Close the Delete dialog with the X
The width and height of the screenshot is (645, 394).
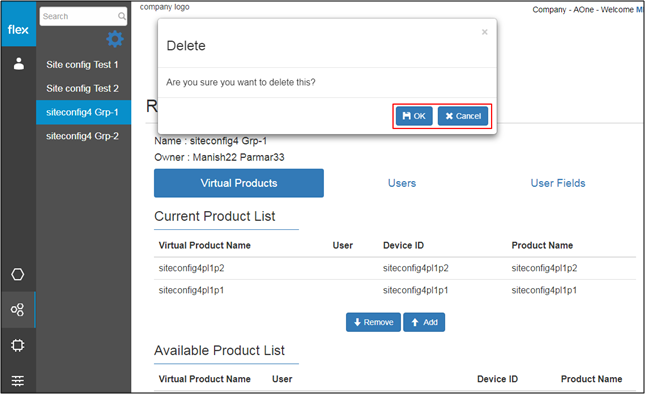pos(485,32)
